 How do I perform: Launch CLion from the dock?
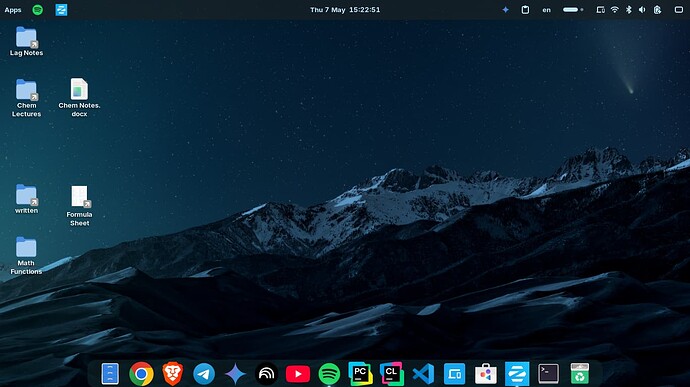(392, 374)
